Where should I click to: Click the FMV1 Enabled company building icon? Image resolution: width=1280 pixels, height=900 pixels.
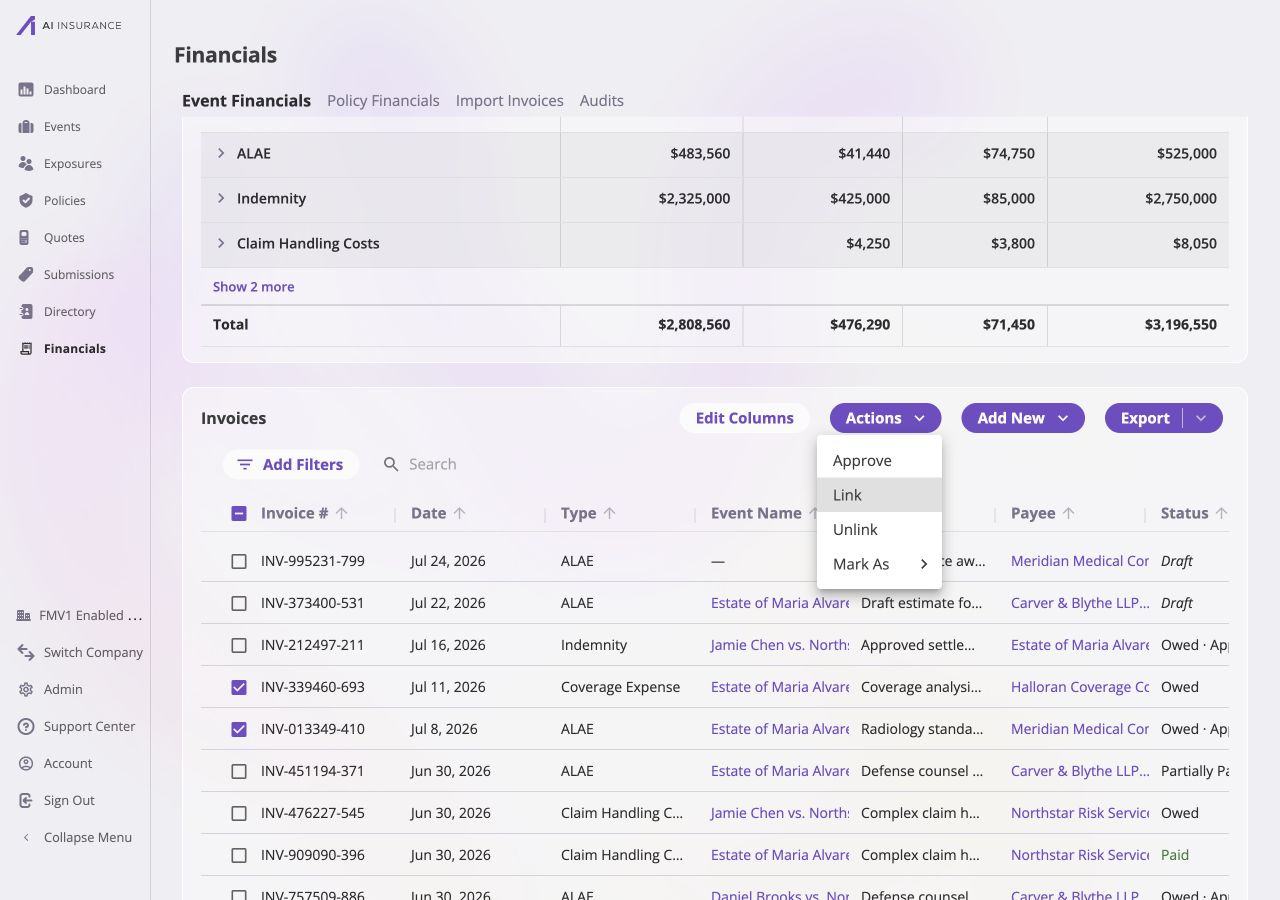(x=24, y=616)
